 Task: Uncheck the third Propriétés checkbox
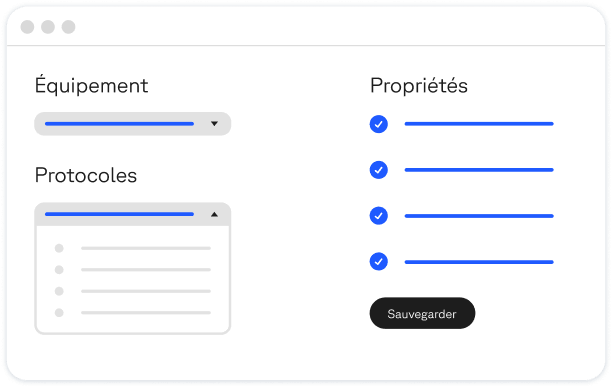click(x=379, y=216)
